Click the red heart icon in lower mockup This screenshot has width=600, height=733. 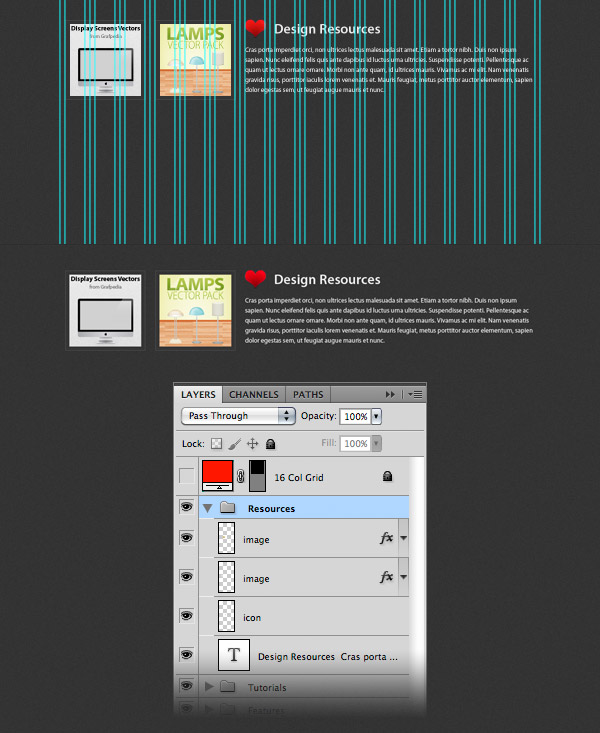[x=255, y=278]
